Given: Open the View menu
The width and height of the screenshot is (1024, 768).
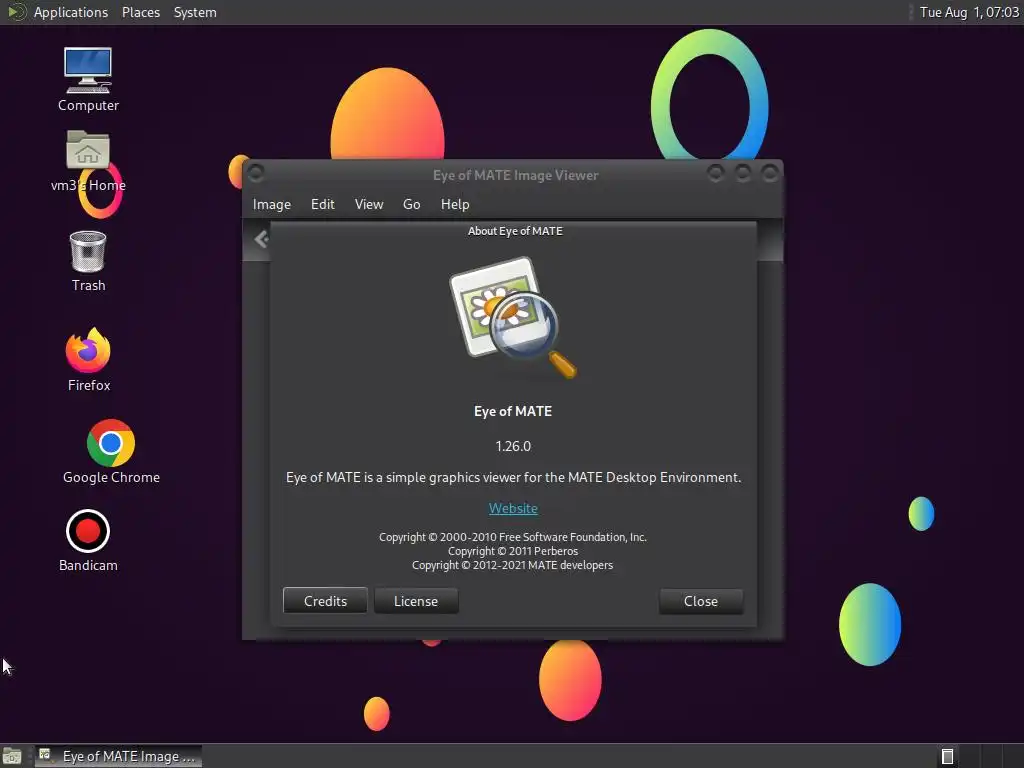Looking at the screenshot, I should (369, 204).
